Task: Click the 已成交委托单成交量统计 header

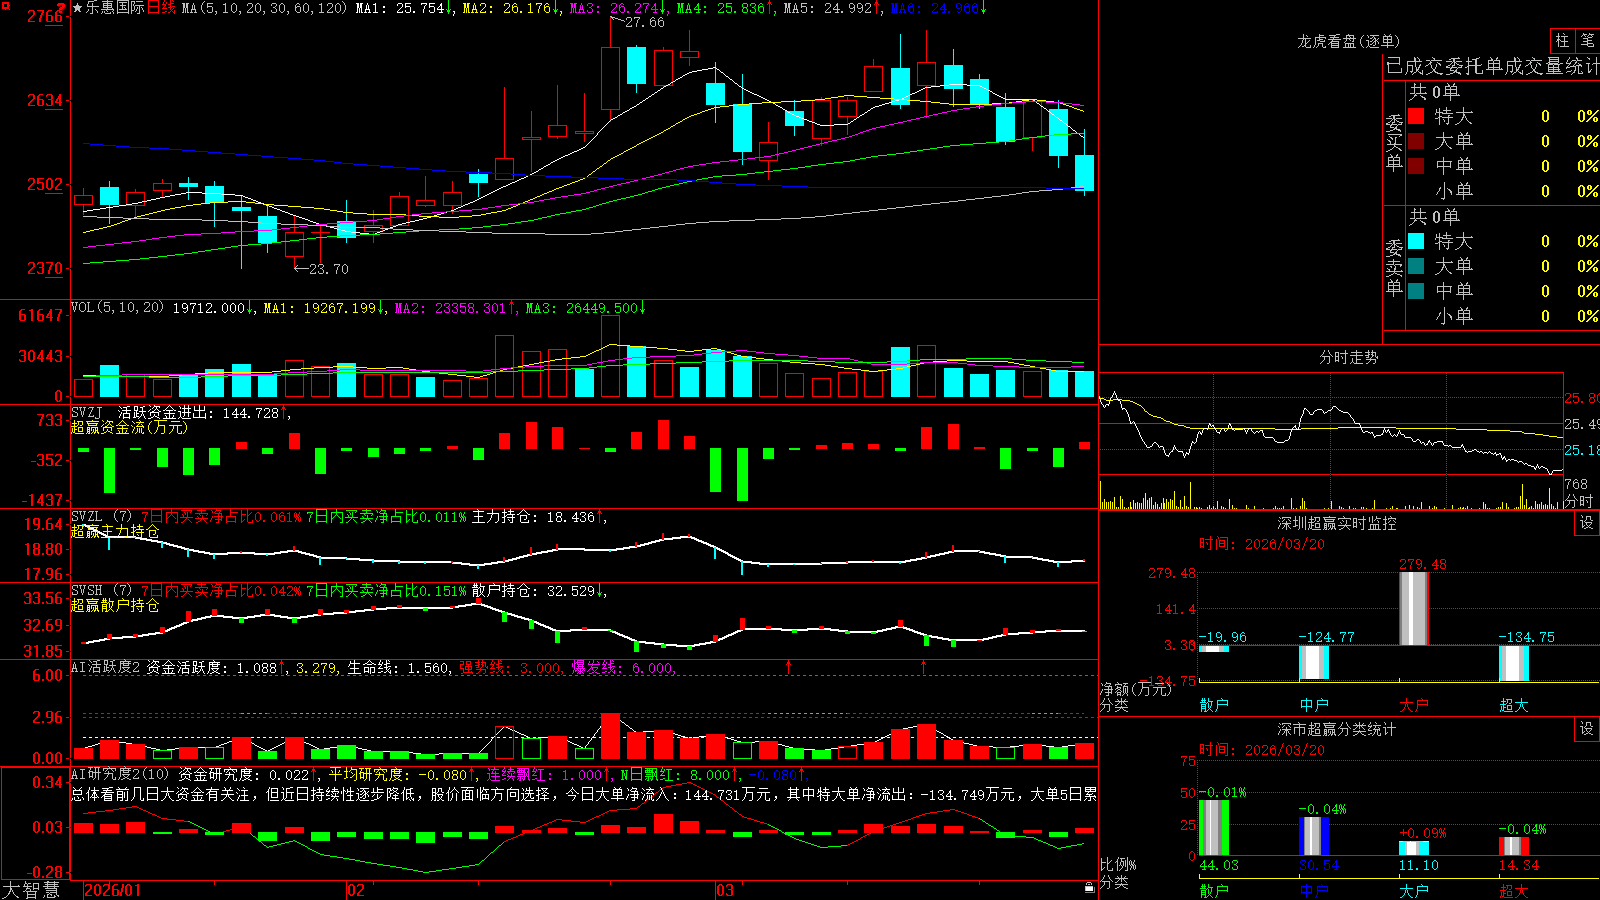Action: click(1492, 66)
